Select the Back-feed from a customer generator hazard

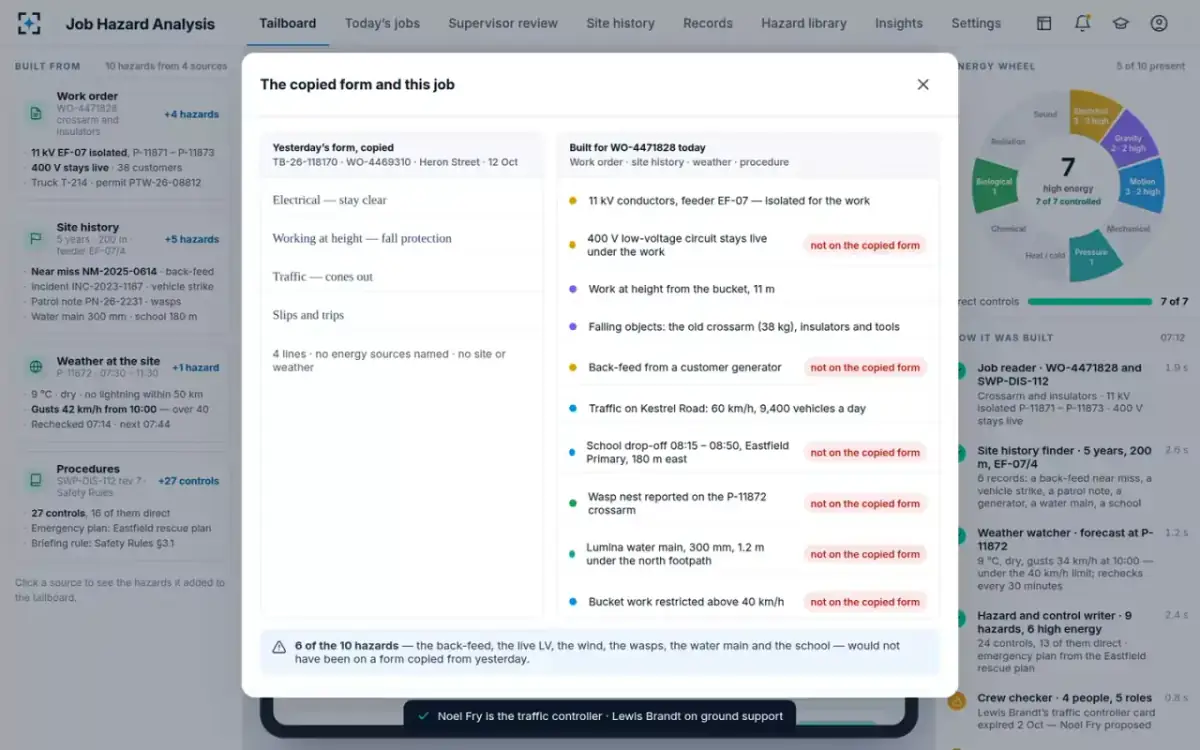click(748, 367)
